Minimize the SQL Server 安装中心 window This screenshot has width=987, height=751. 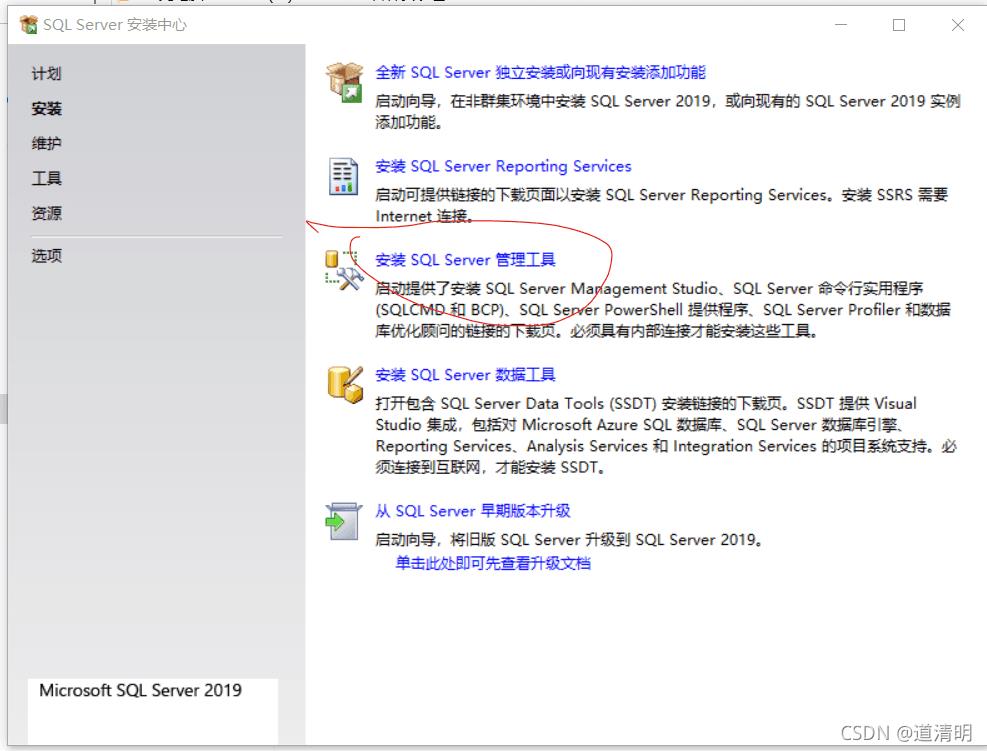(x=841, y=25)
